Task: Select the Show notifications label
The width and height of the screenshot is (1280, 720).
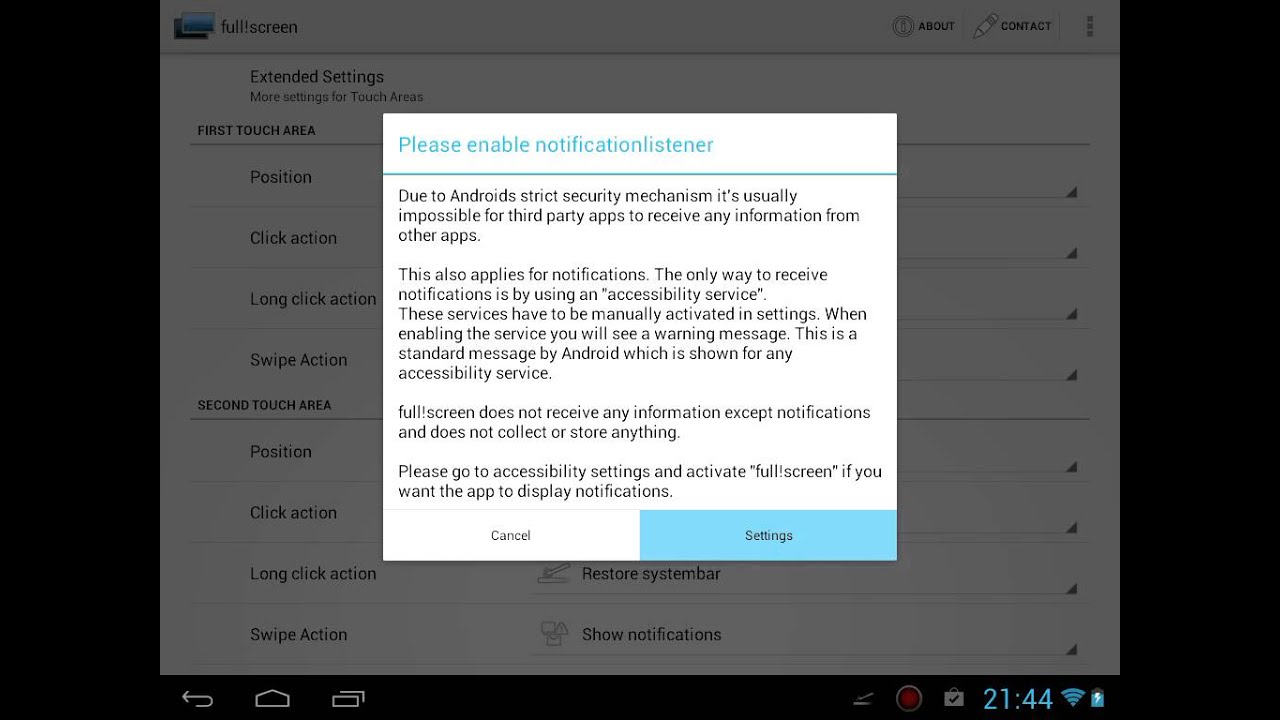Action: pos(651,635)
